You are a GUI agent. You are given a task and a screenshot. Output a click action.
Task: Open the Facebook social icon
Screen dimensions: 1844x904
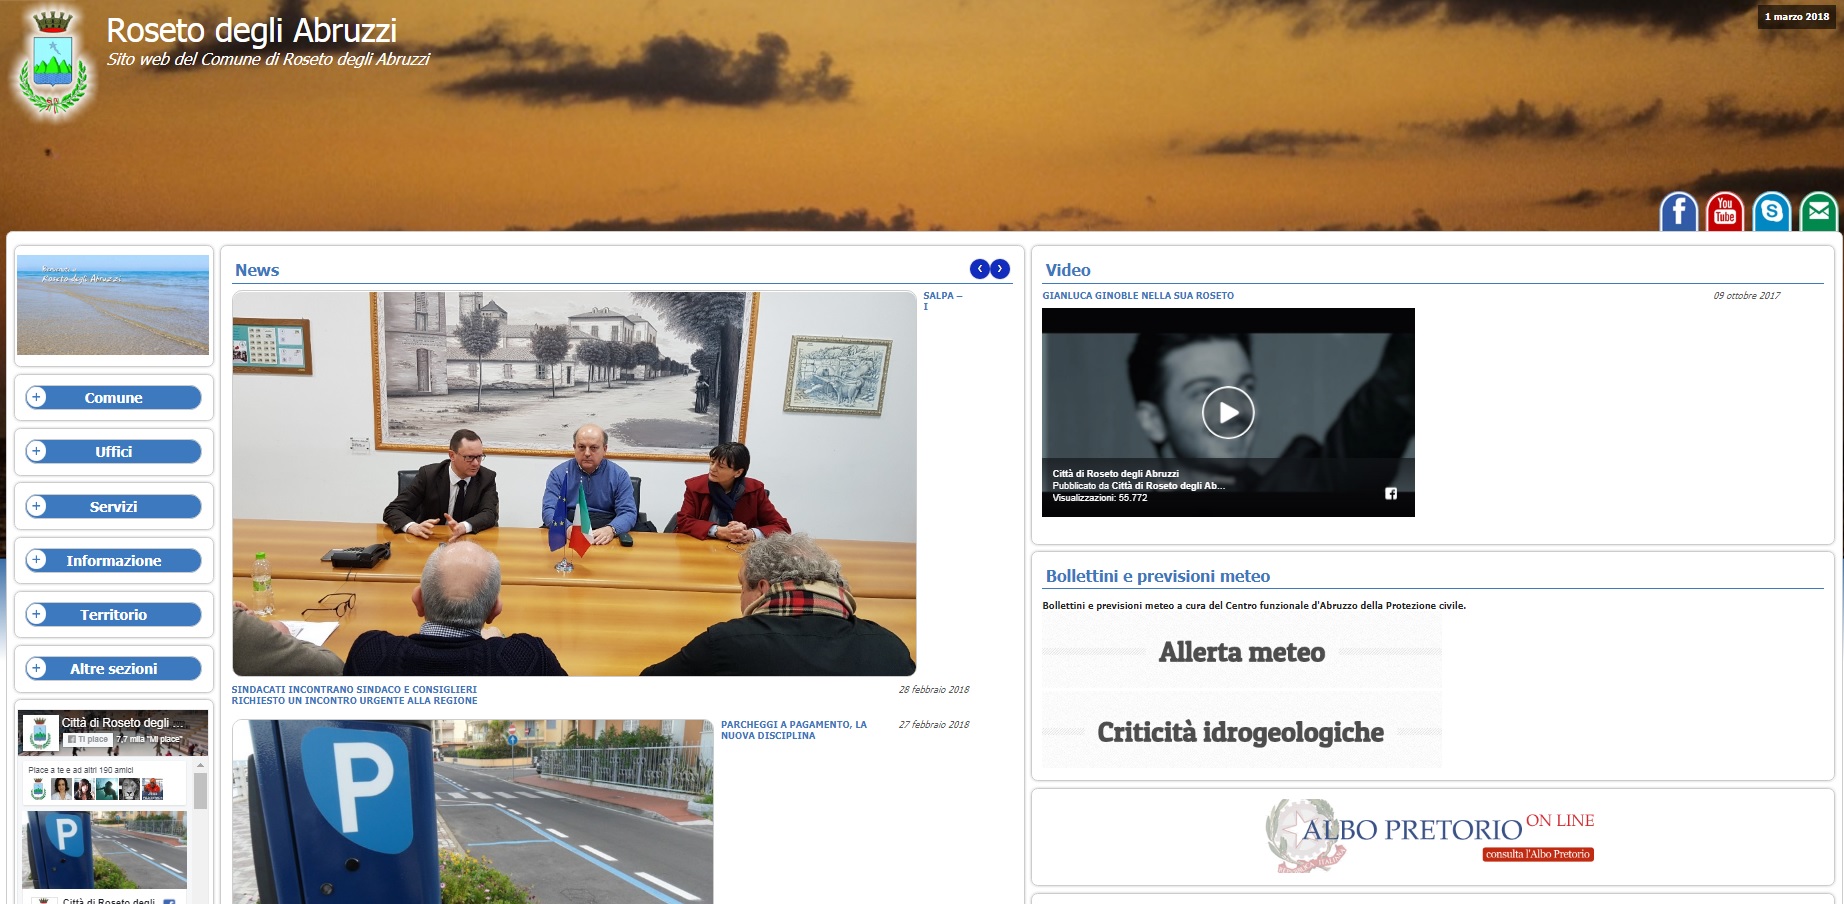point(1679,212)
